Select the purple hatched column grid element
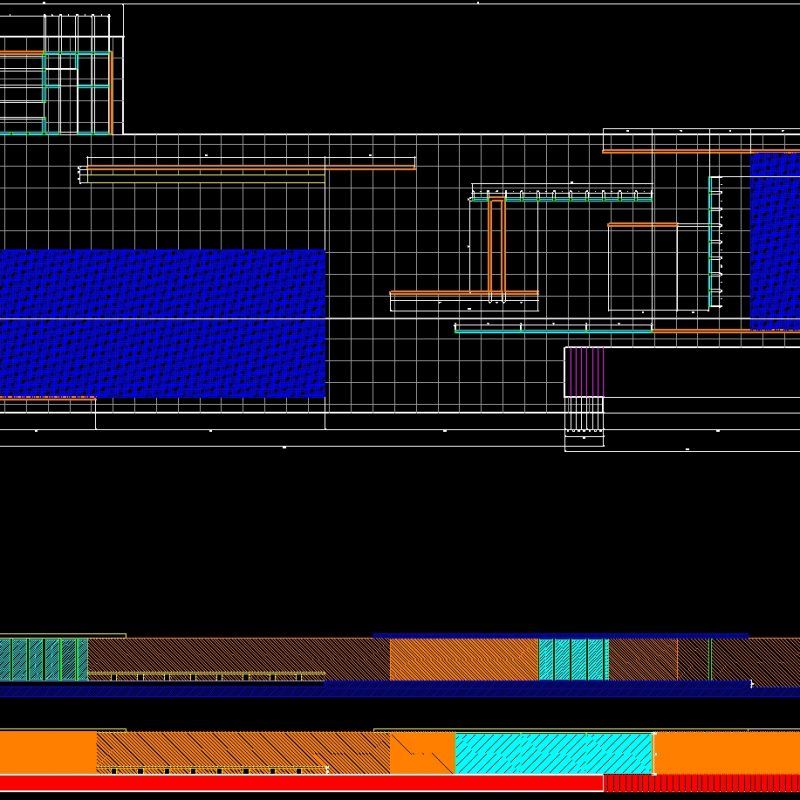 click(x=585, y=370)
